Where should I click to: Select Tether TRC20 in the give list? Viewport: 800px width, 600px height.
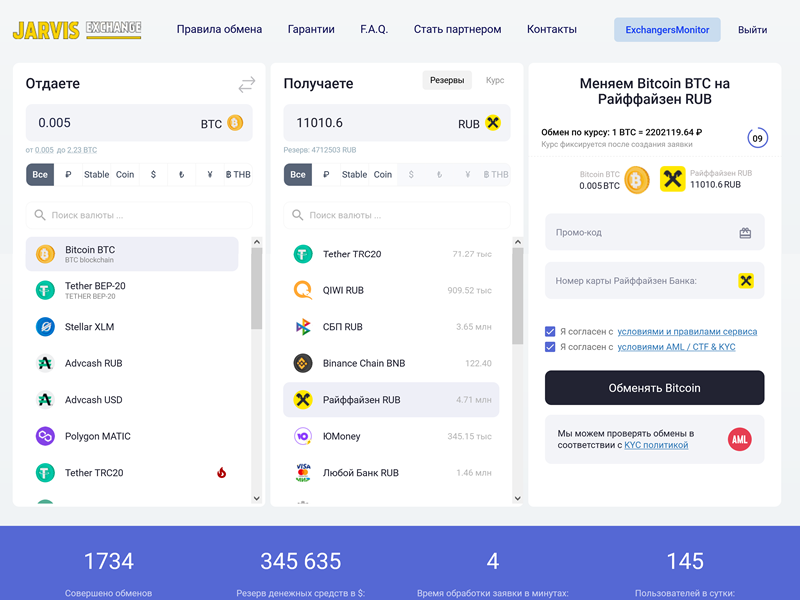click(132, 472)
